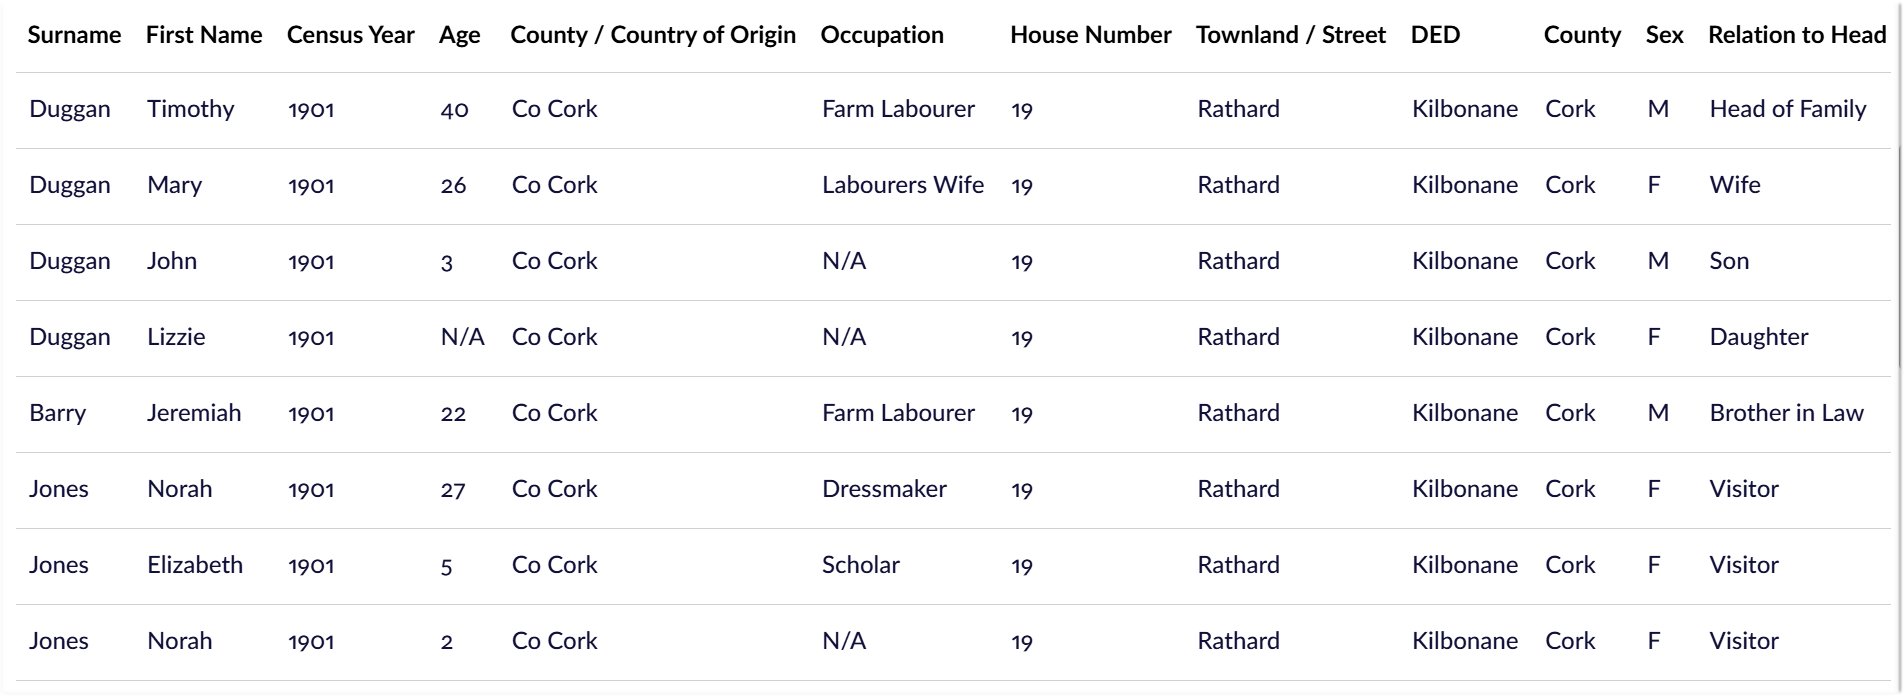Click the First Name column header

click(x=204, y=35)
